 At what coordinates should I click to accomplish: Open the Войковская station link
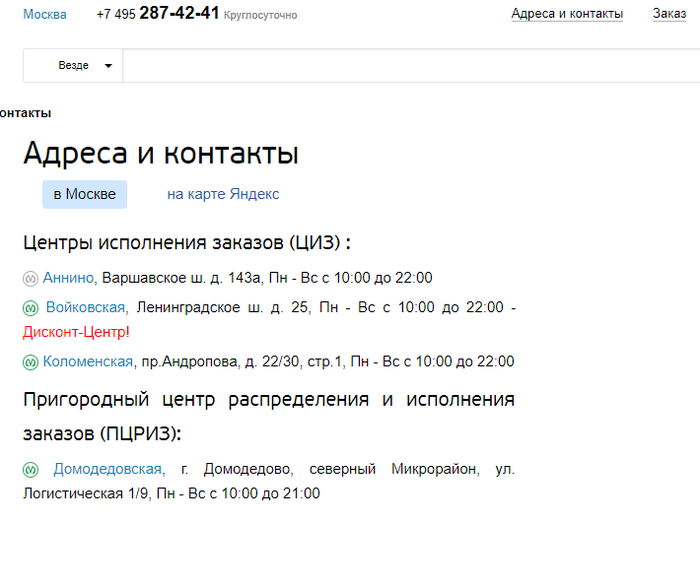pyautogui.click(x=84, y=307)
